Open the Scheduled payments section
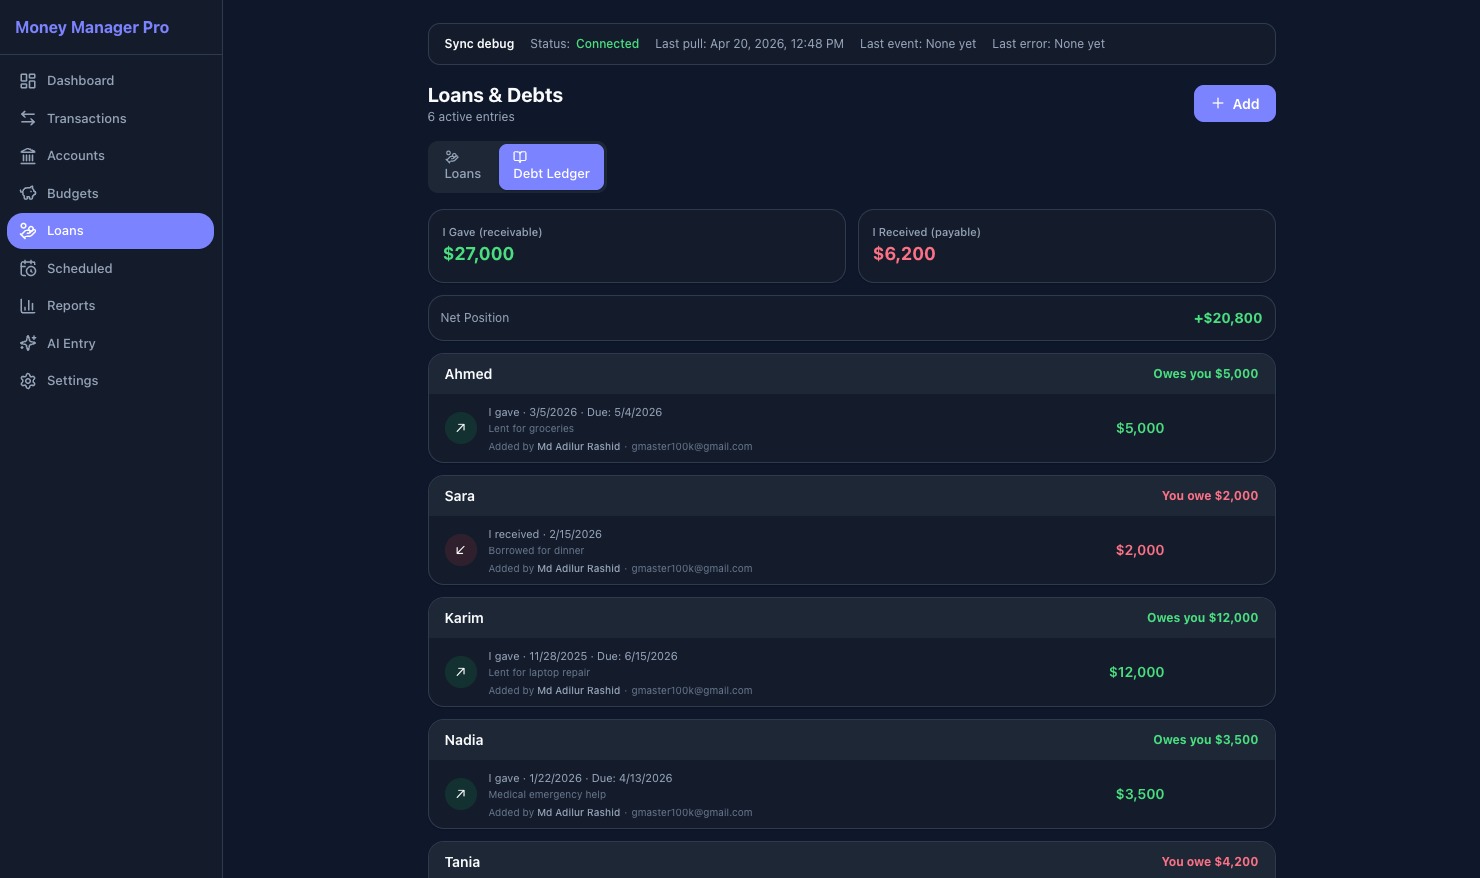 pyautogui.click(x=79, y=268)
